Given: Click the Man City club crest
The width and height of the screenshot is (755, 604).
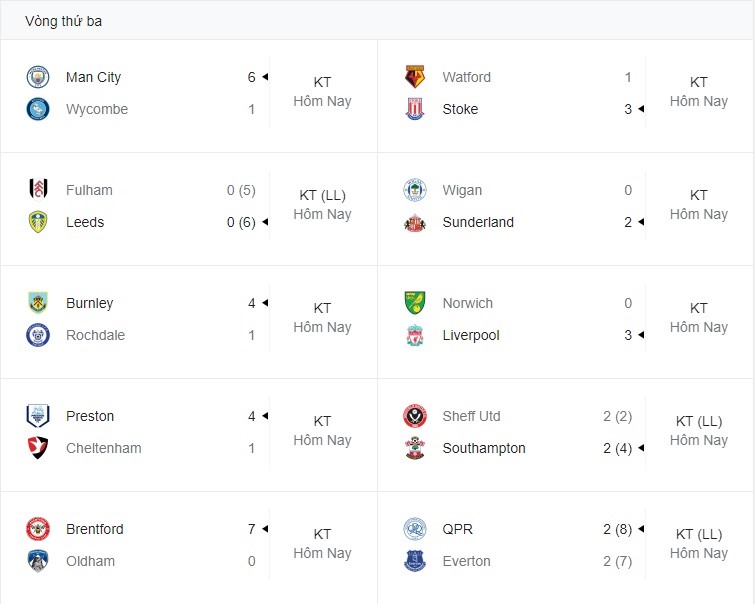Looking at the screenshot, I should 38,77.
